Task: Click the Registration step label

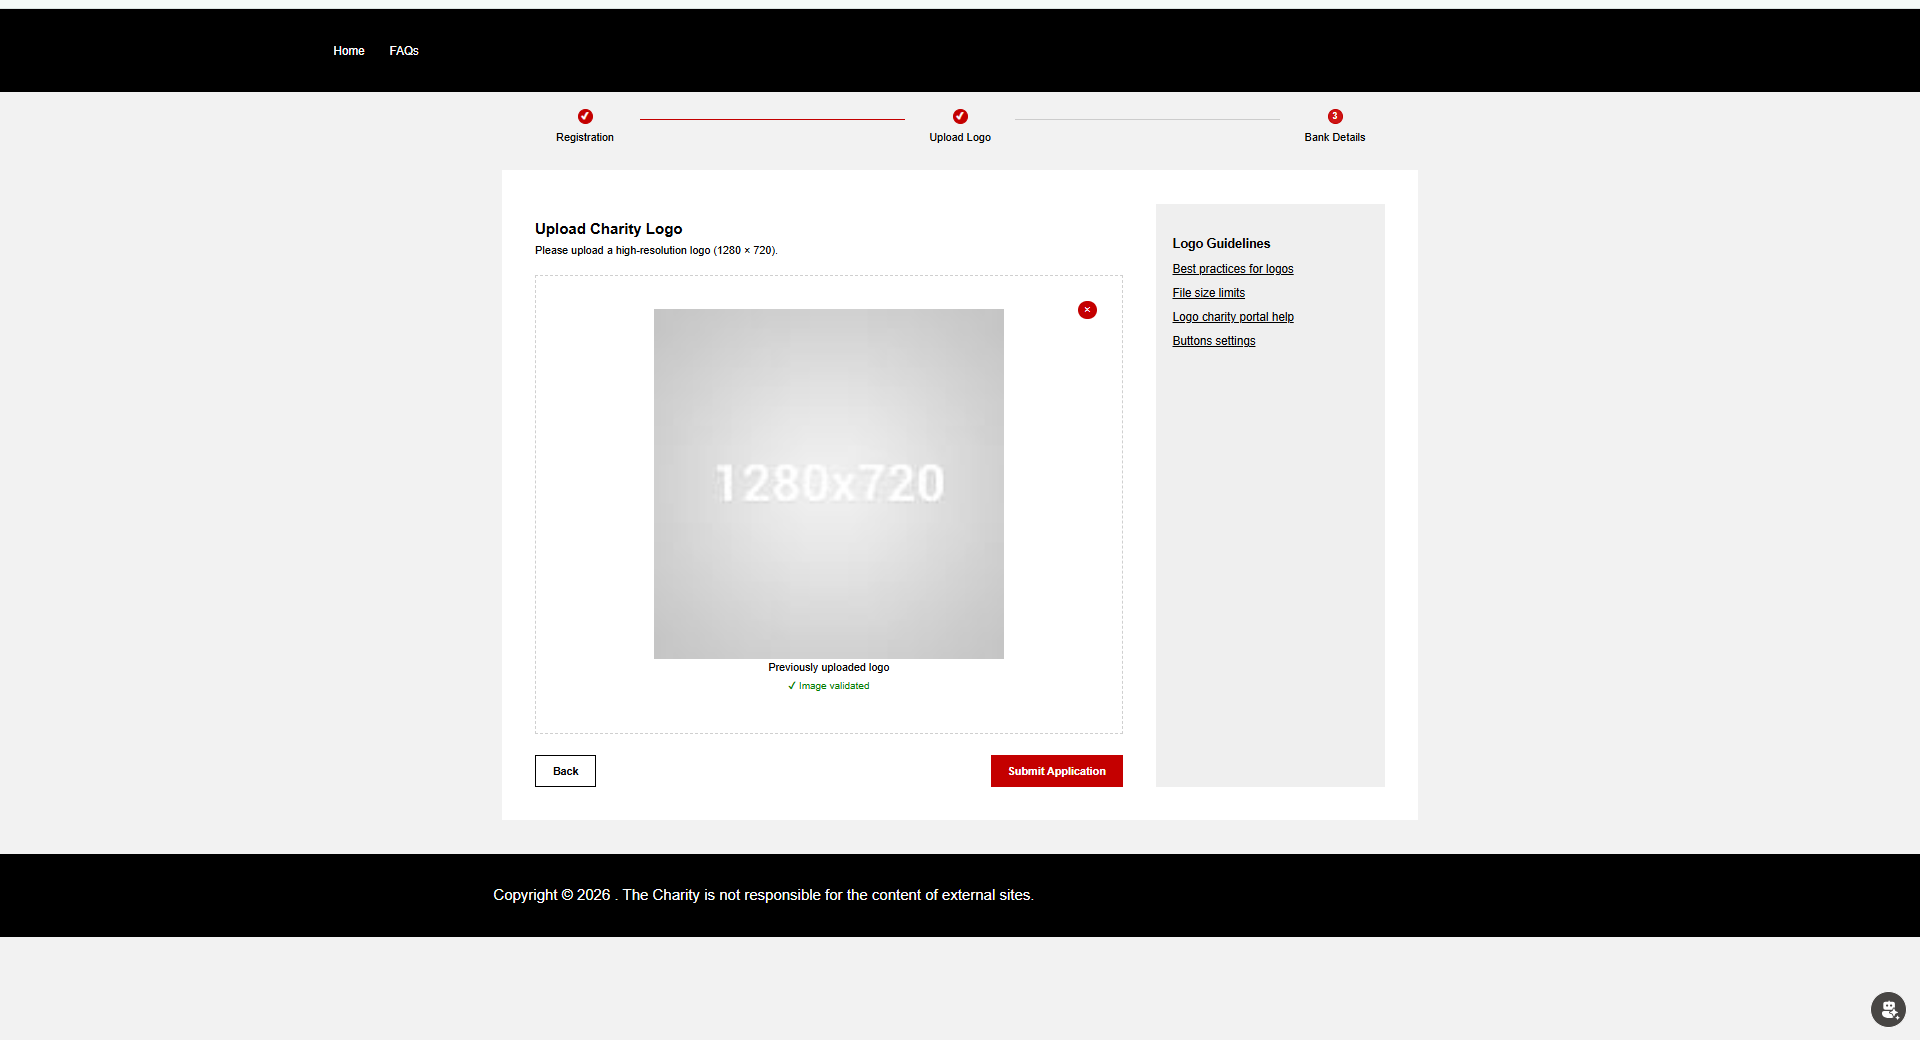Action: [585, 138]
